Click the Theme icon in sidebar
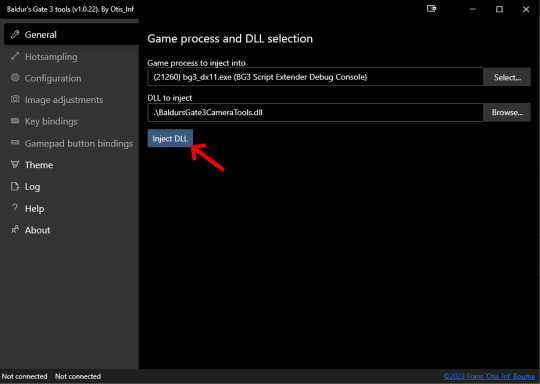 click(15, 164)
